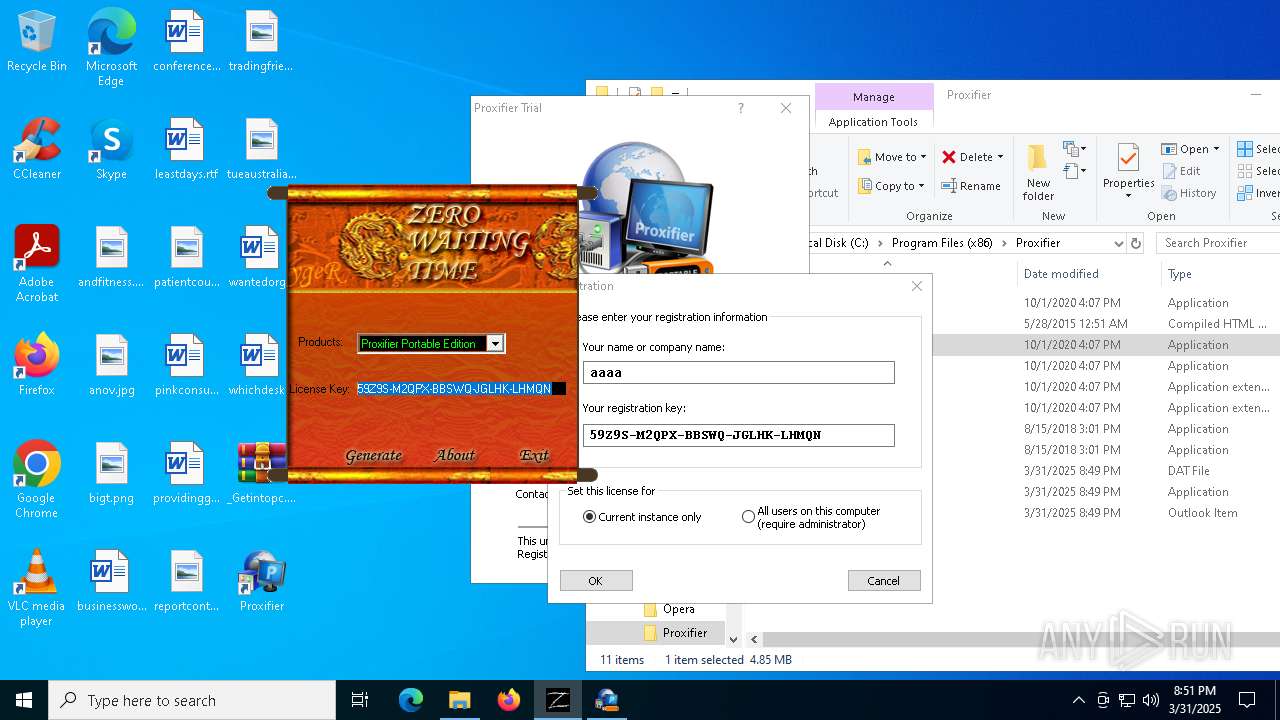Click the keygen License Key field
The width and height of the screenshot is (1280, 720).
coord(461,389)
